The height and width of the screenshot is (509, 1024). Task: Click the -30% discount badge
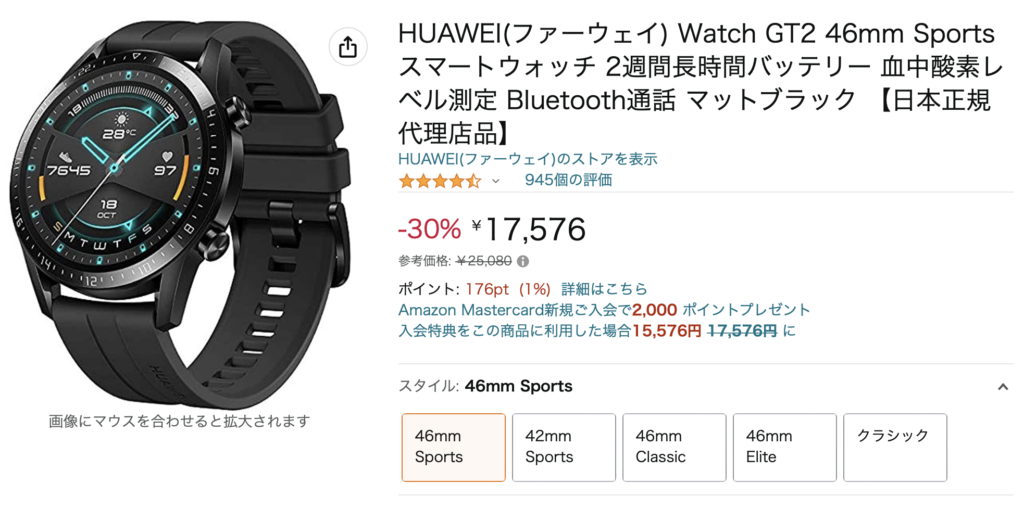click(x=430, y=228)
